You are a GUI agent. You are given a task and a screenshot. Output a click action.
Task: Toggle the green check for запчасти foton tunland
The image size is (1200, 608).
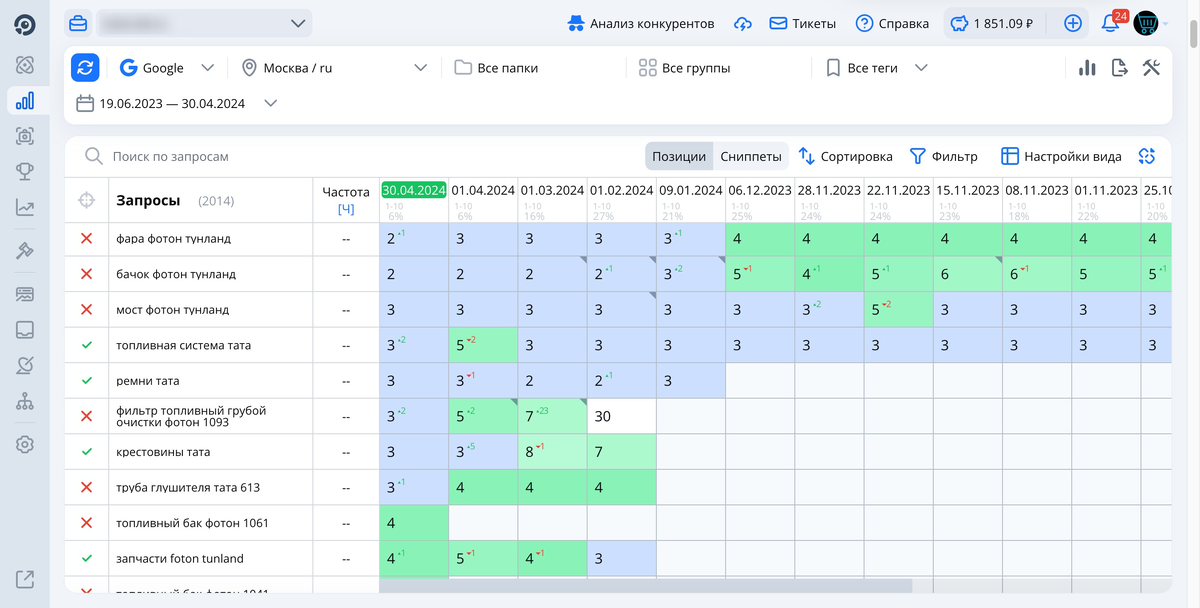(x=86, y=558)
